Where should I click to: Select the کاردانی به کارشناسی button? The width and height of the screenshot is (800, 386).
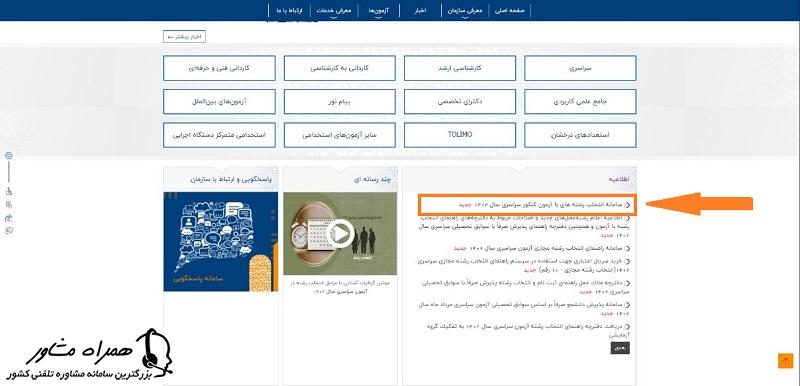[340, 68]
